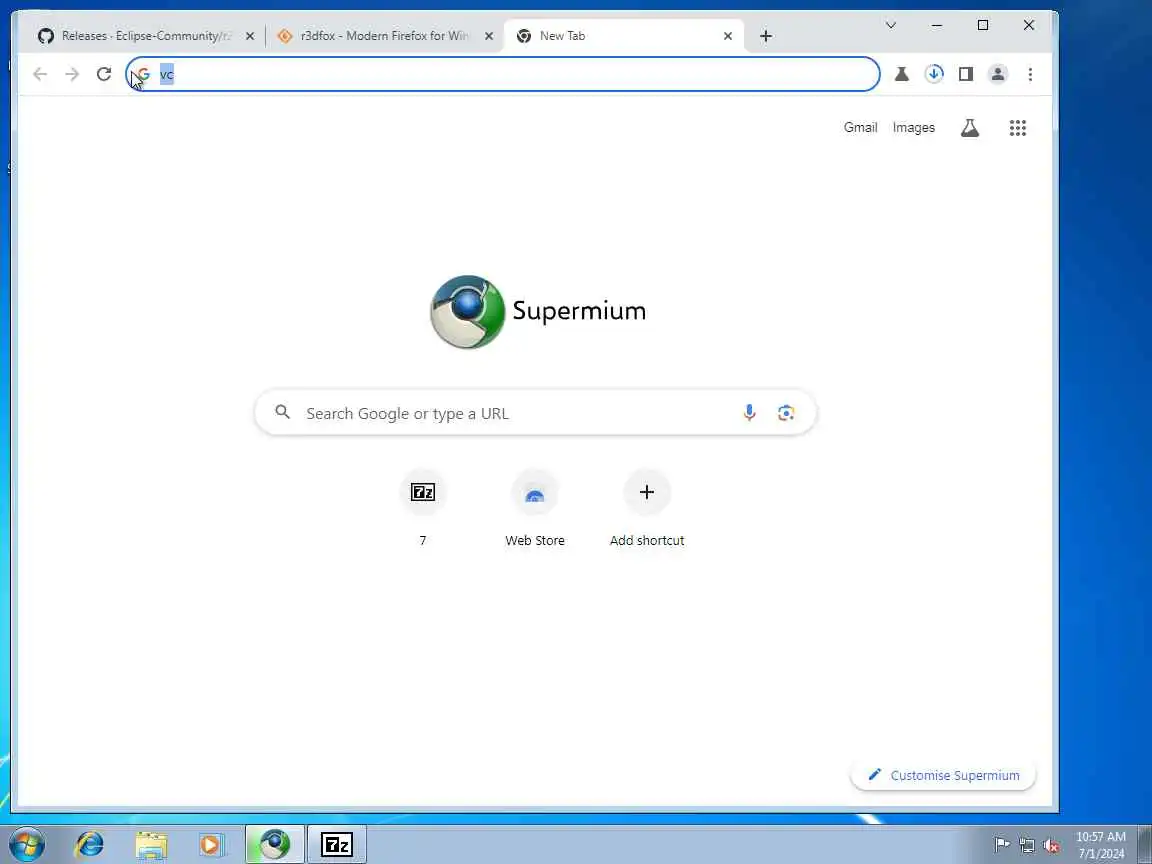Viewport: 1152px width, 864px height.
Task: Toggle the side panel icon
Action: point(965,74)
